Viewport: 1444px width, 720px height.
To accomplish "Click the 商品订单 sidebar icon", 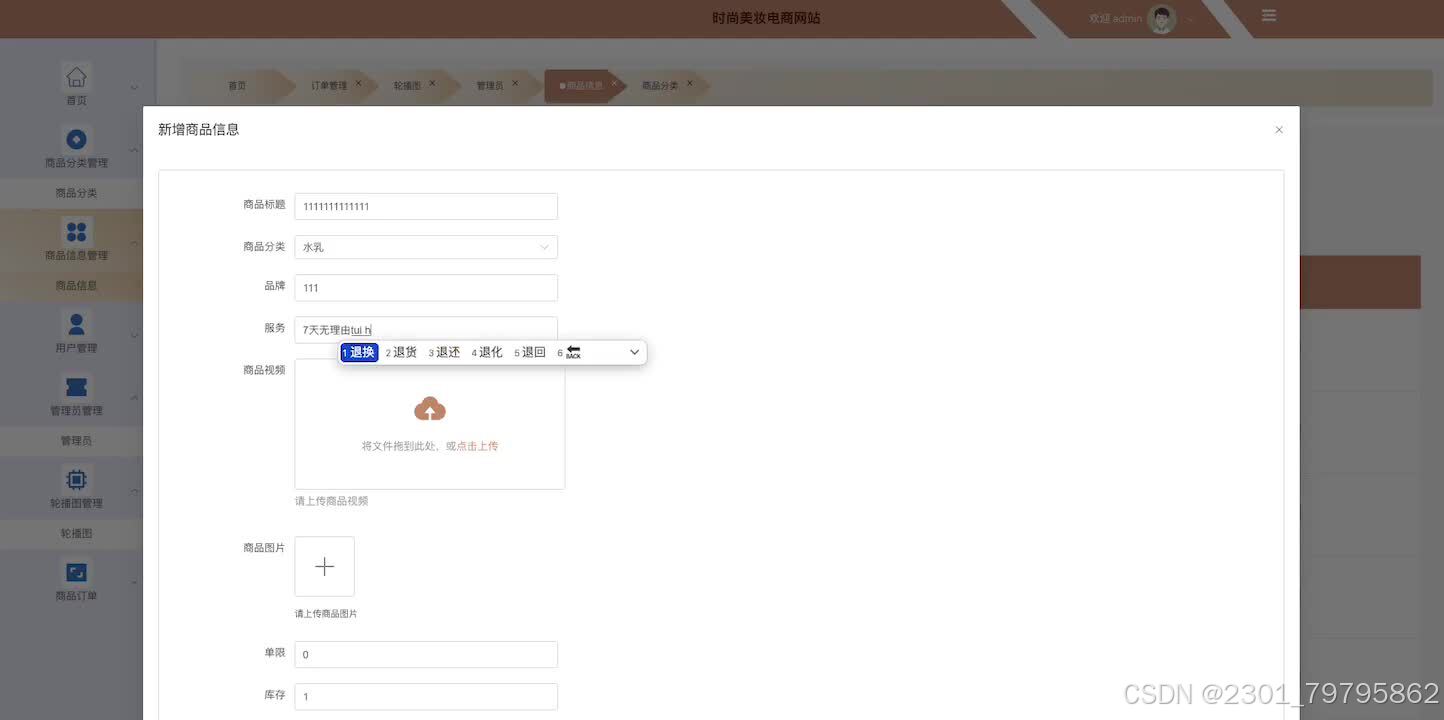I will click(x=76, y=572).
